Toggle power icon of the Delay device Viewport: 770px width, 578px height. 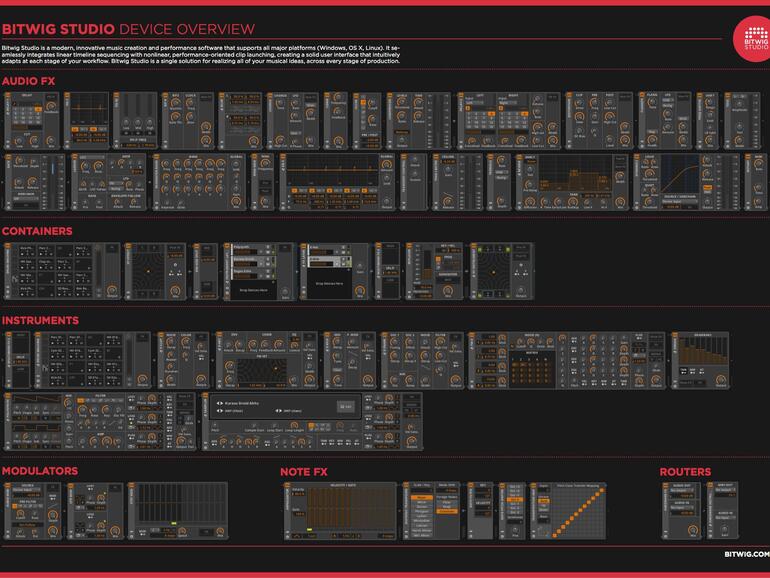tap(7, 95)
